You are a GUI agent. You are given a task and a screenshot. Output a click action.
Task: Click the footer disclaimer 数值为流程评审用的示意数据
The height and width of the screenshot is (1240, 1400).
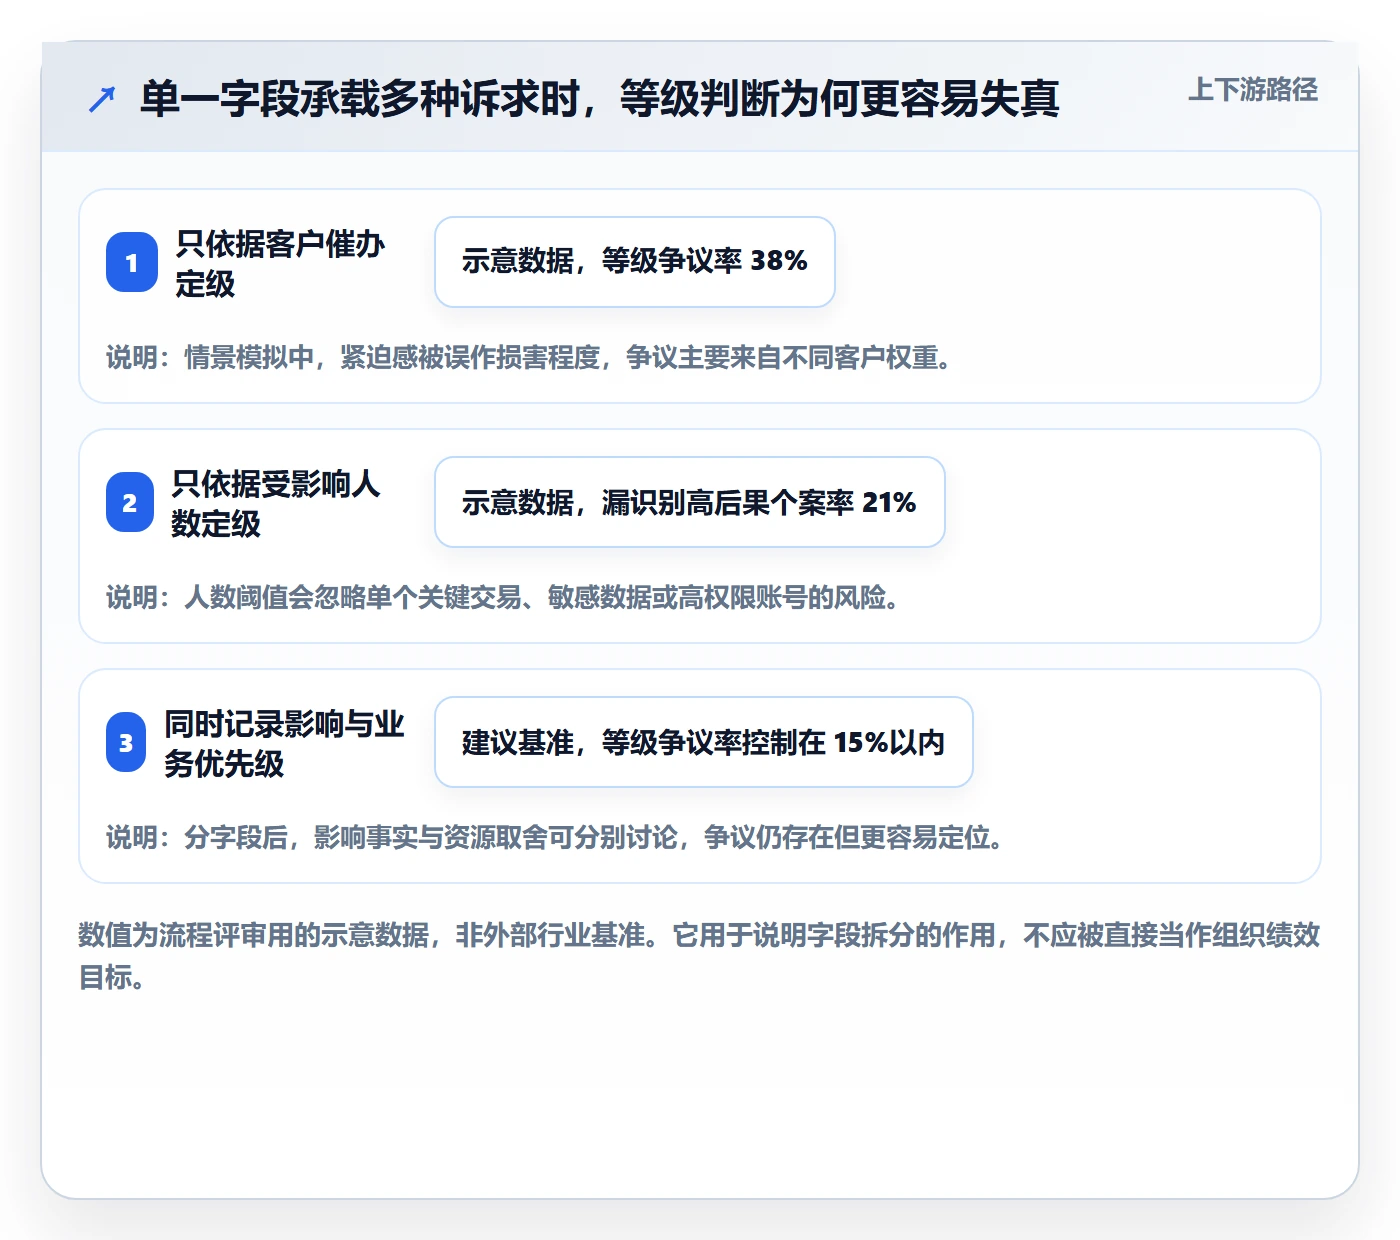tap(700, 956)
